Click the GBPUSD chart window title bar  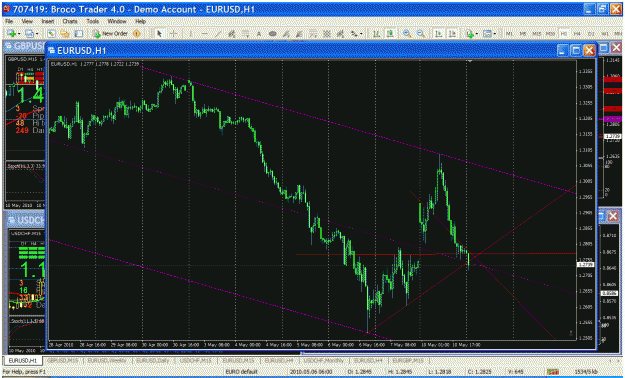pos(24,46)
